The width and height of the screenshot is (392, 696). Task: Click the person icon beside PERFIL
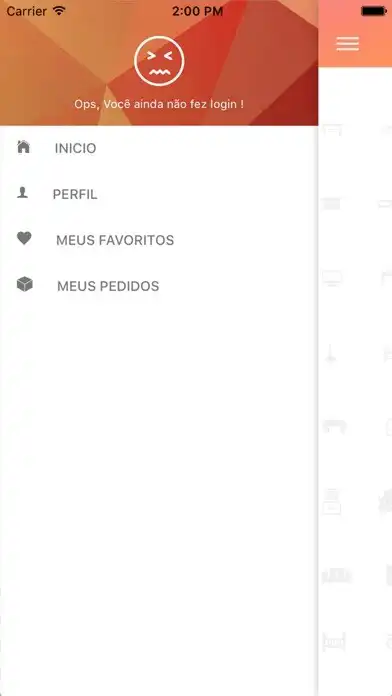pyautogui.click(x=22, y=193)
